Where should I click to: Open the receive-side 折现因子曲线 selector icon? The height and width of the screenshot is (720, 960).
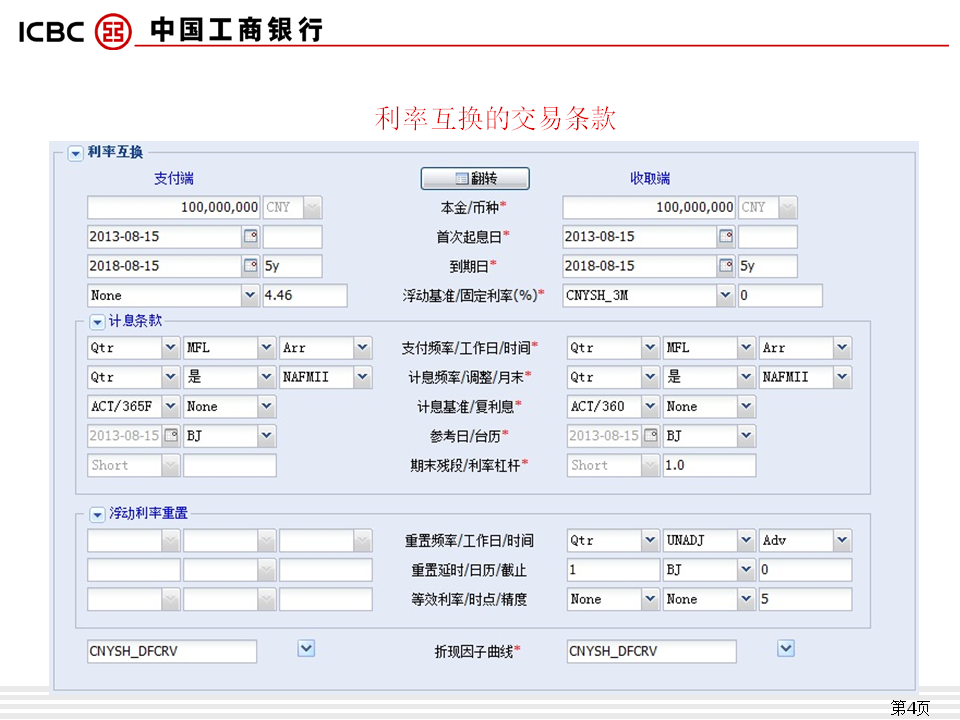coord(786,649)
